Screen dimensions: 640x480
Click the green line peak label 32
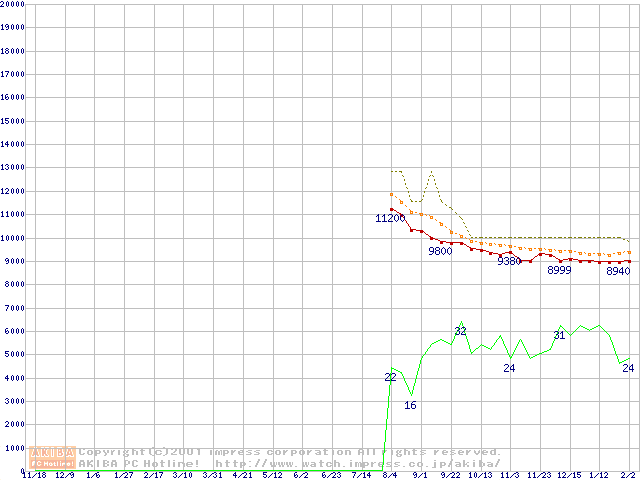pyautogui.click(x=460, y=331)
